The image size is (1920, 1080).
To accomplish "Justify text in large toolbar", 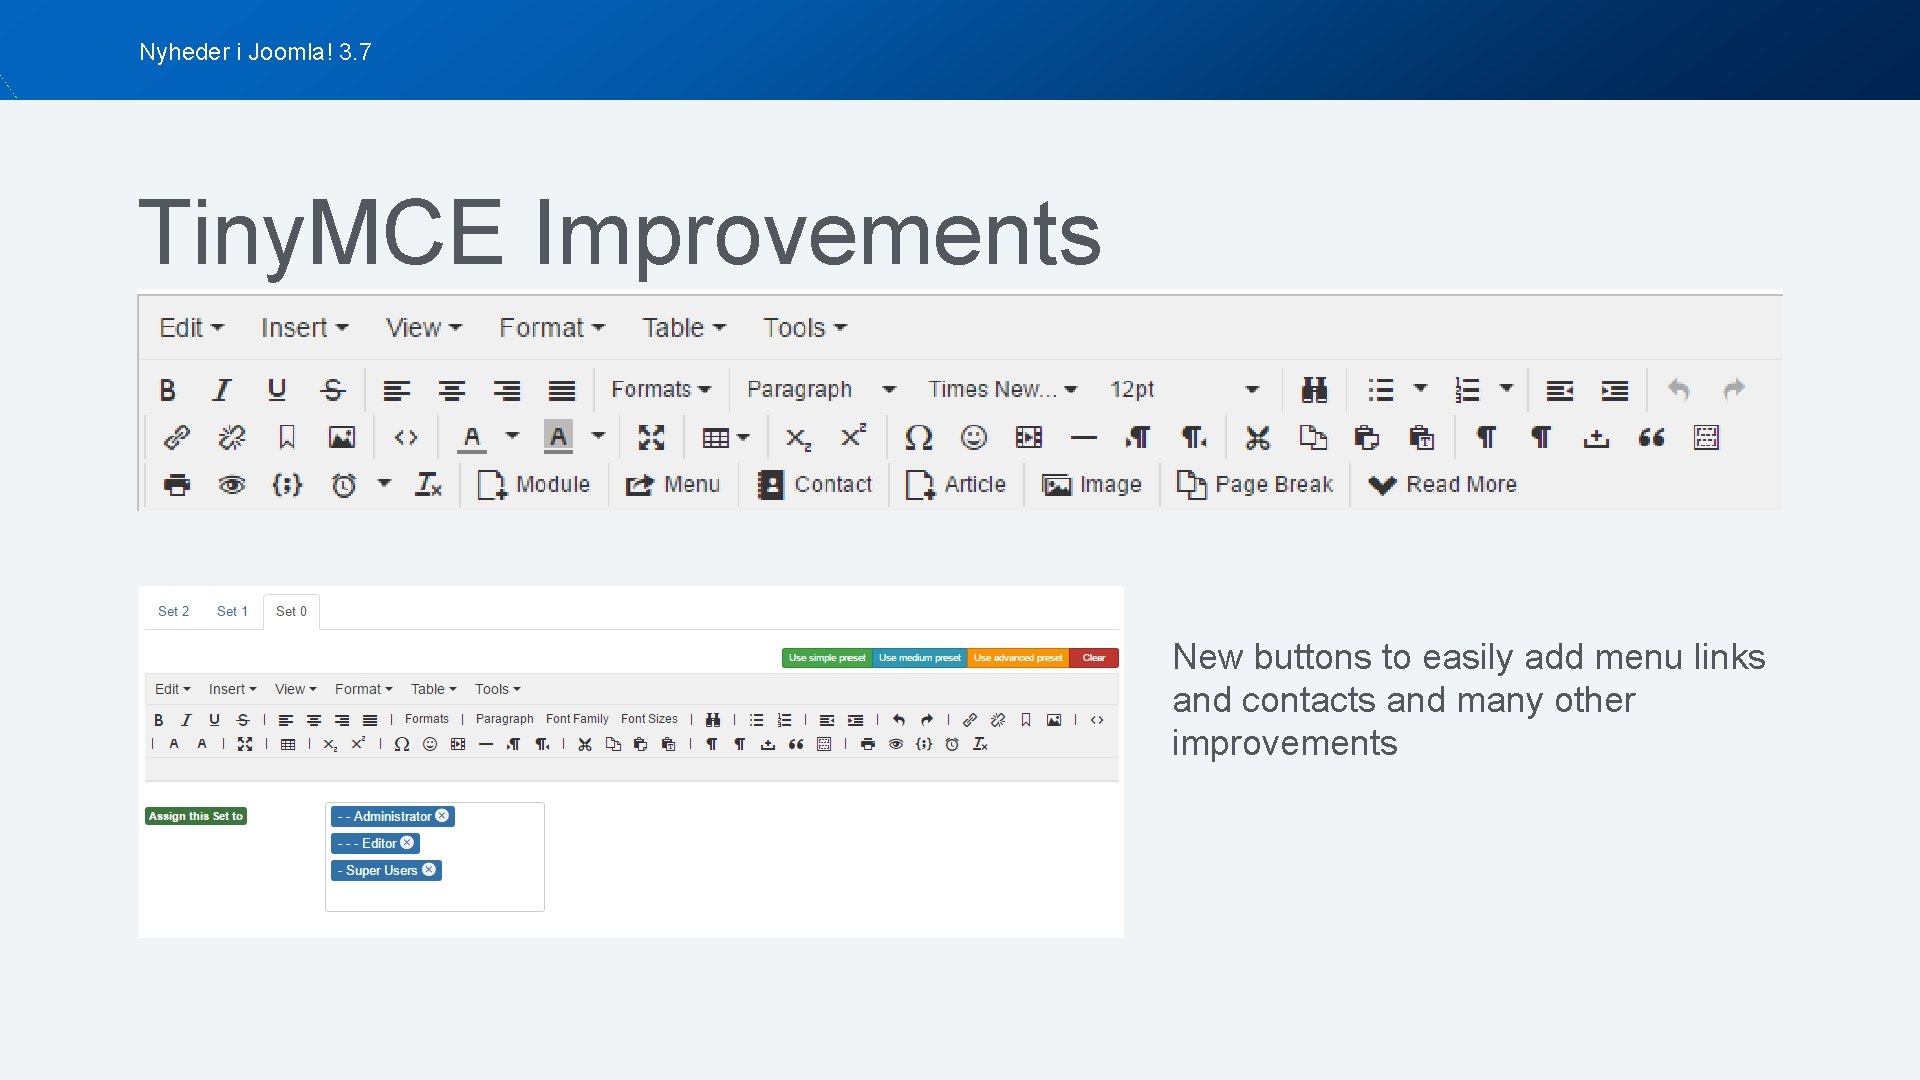I will point(562,390).
